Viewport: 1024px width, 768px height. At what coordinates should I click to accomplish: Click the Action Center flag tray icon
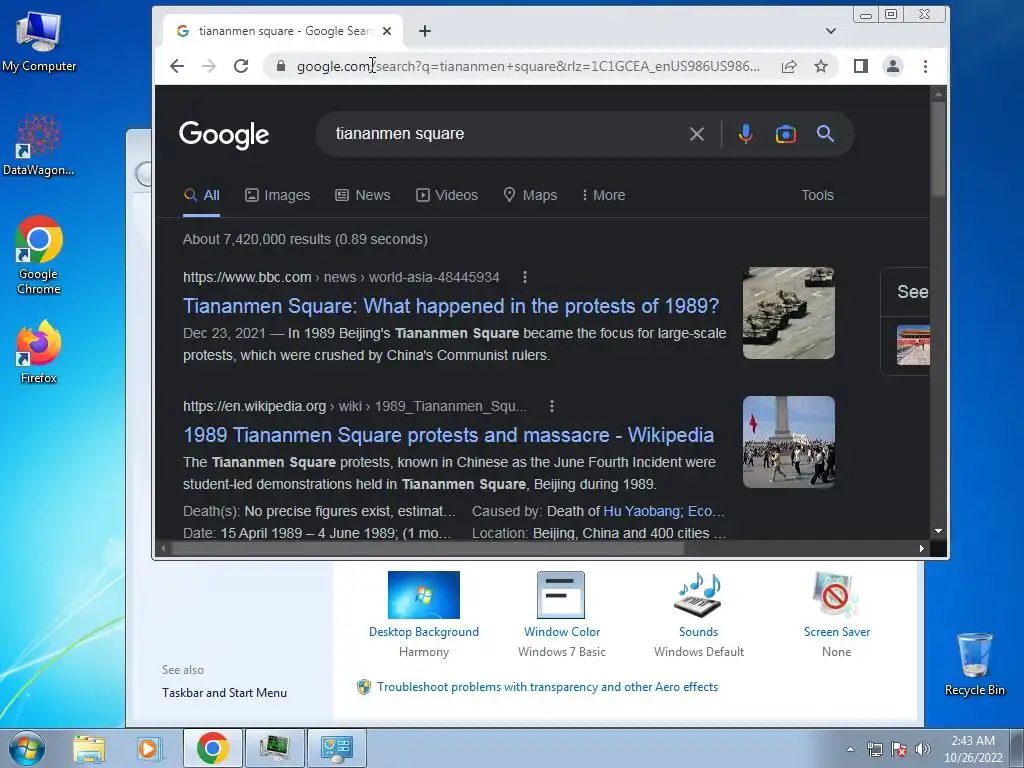(899, 749)
